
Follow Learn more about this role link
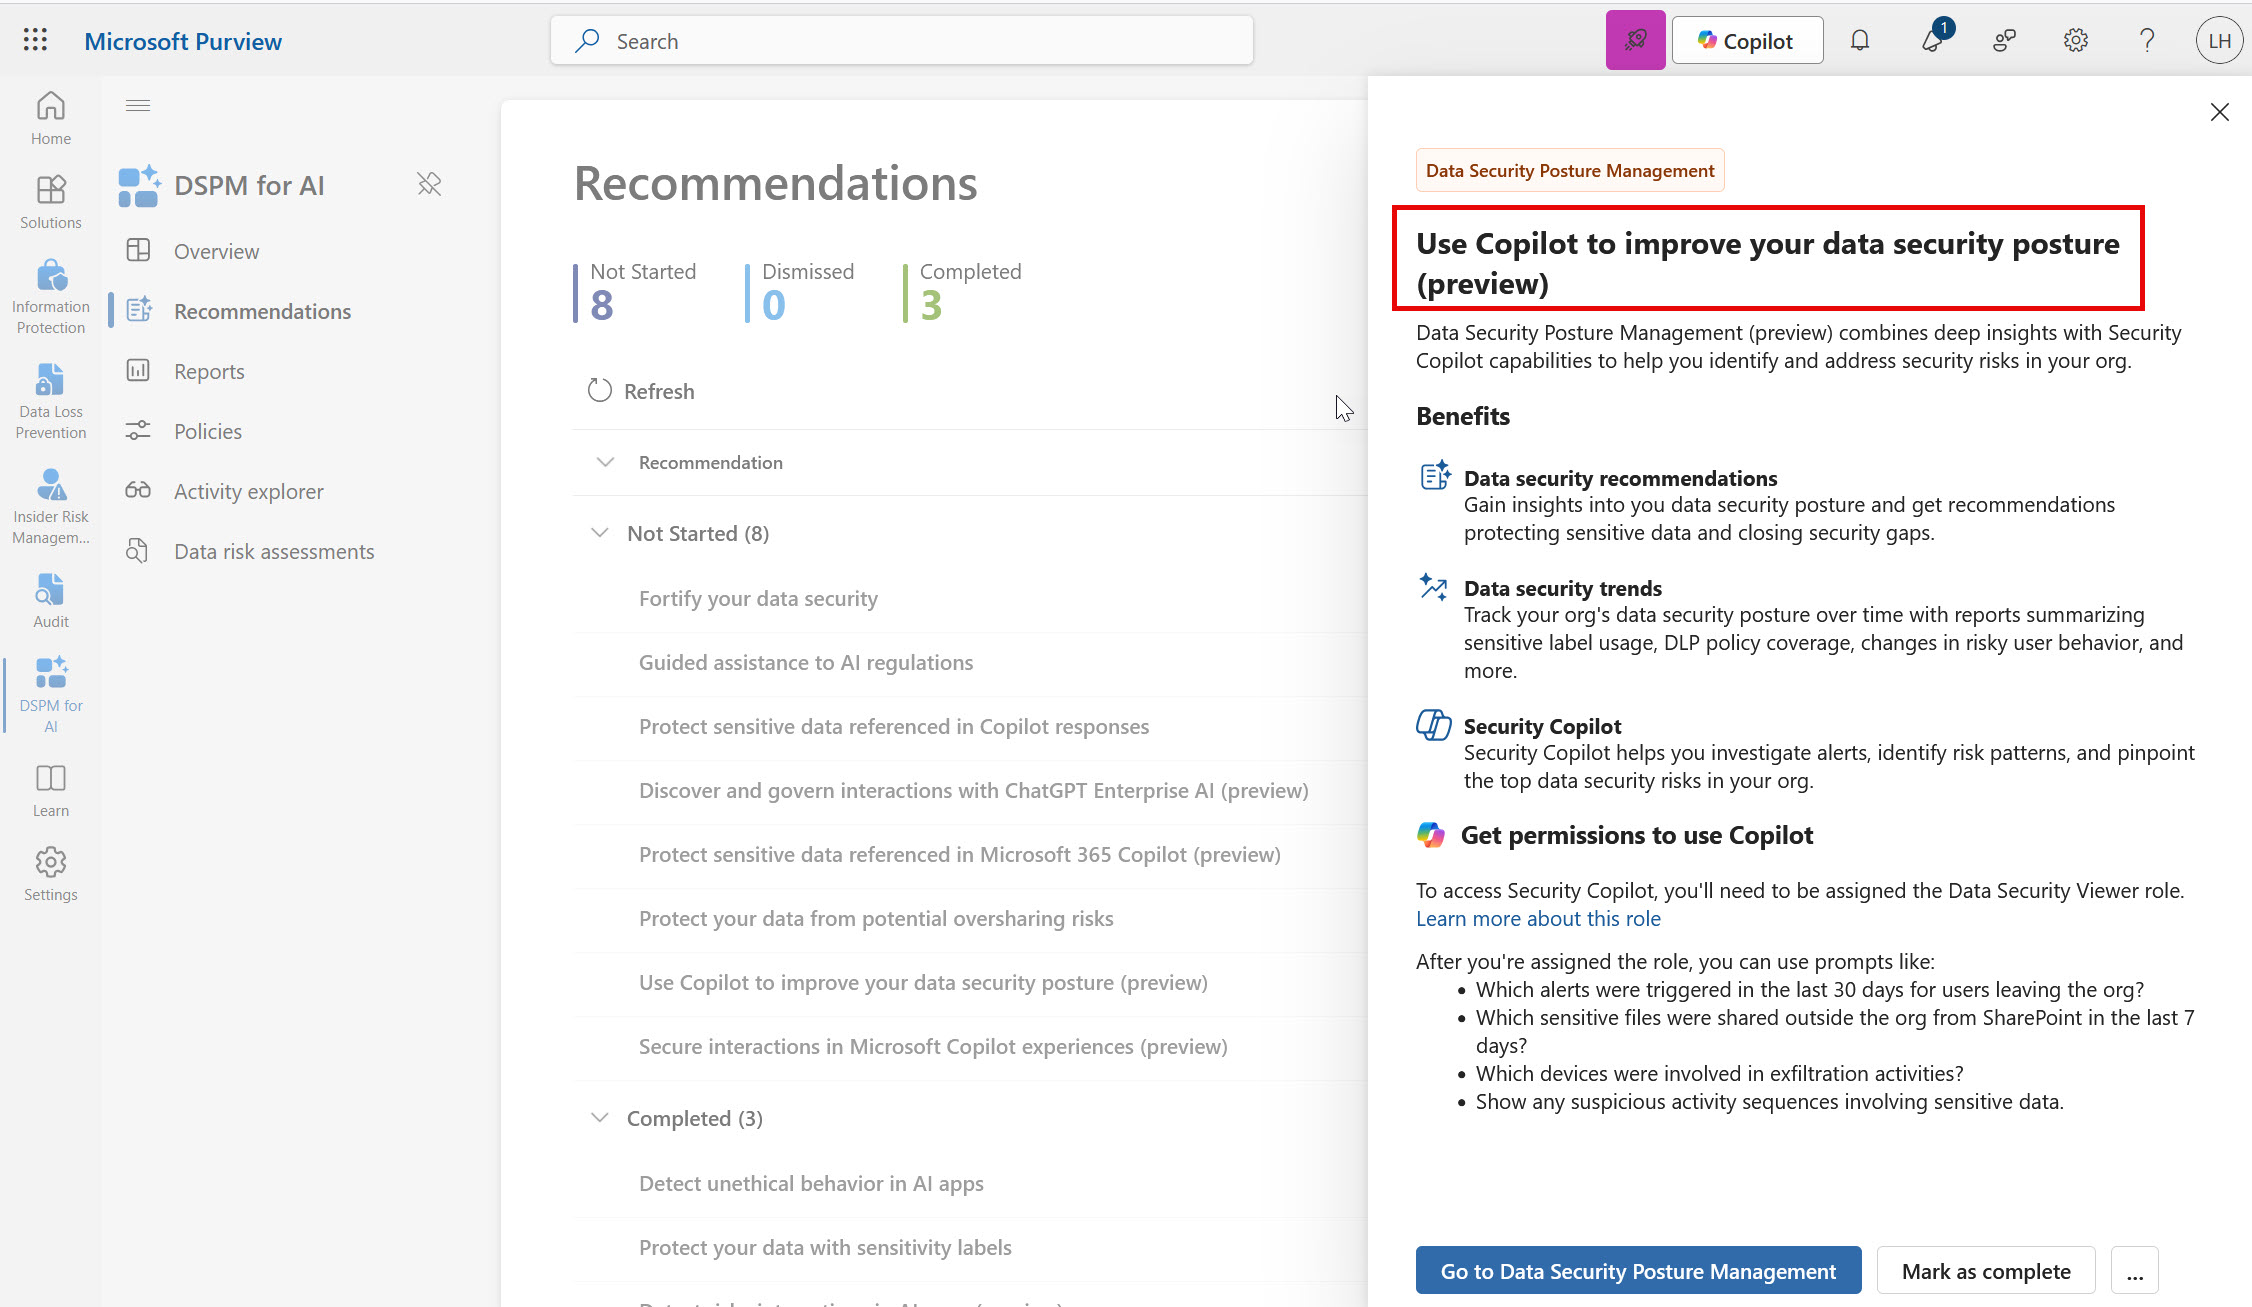click(1538, 919)
